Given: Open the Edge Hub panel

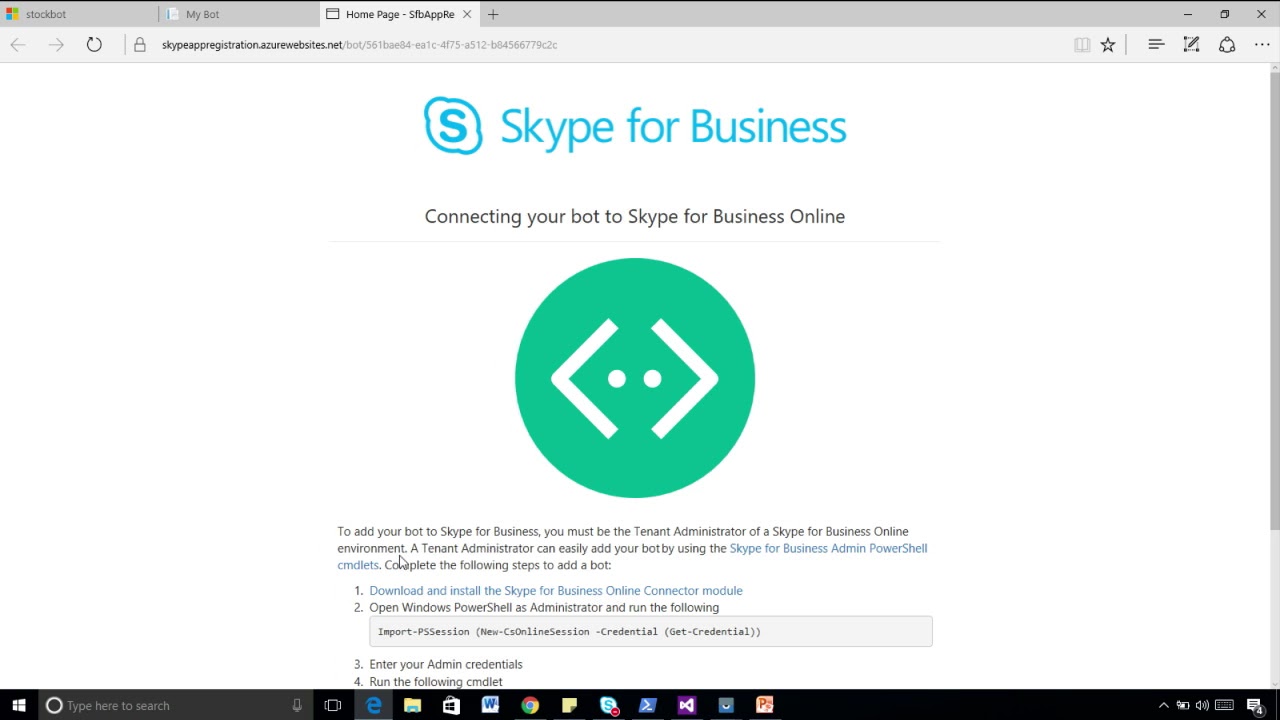Looking at the screenshot, I should [1156, 45].
